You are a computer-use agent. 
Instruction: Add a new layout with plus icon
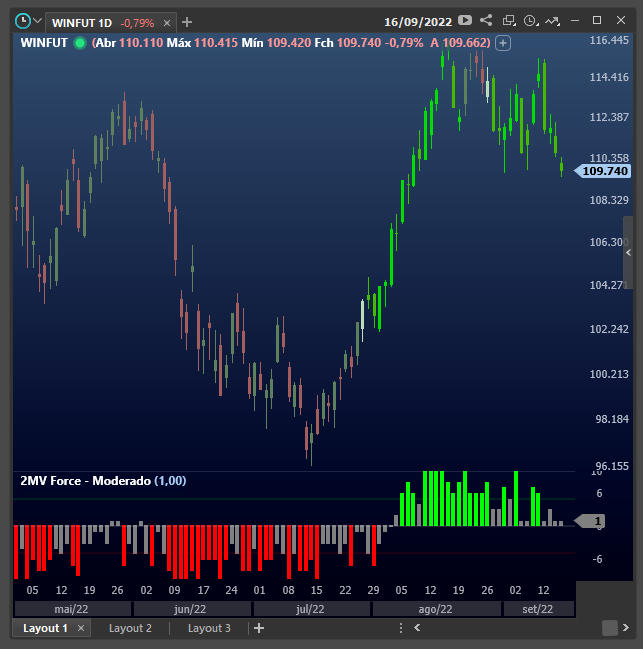(259, 628)
